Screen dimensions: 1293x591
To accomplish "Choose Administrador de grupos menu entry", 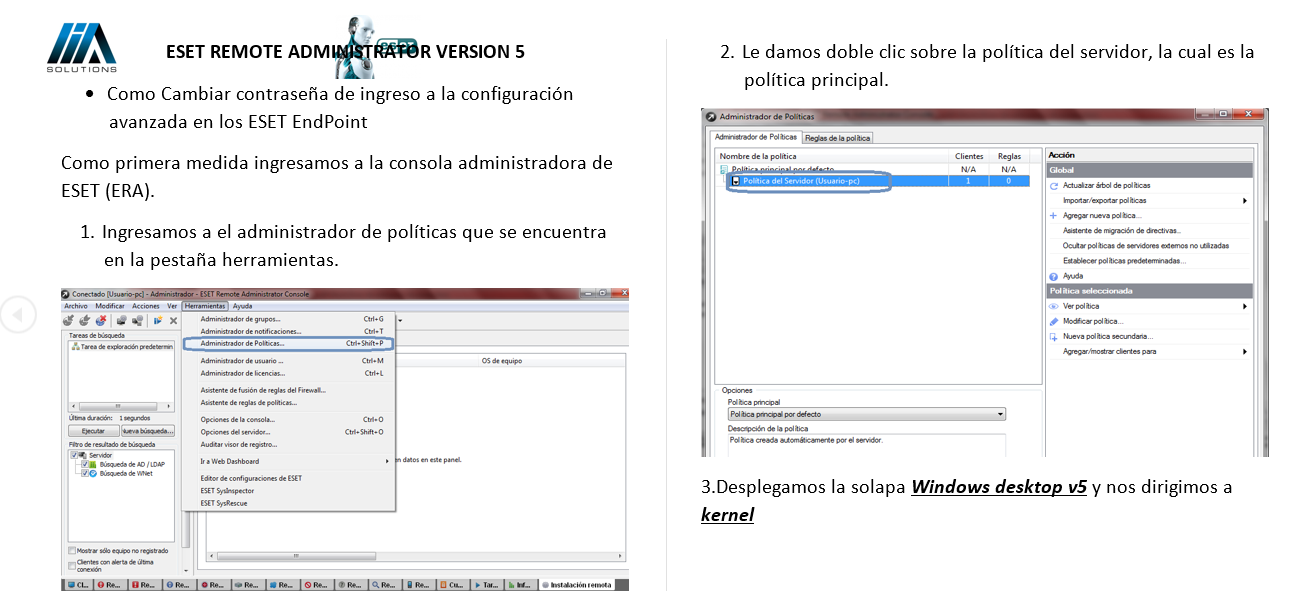I will pyautogui.click(x=290, y=319).
